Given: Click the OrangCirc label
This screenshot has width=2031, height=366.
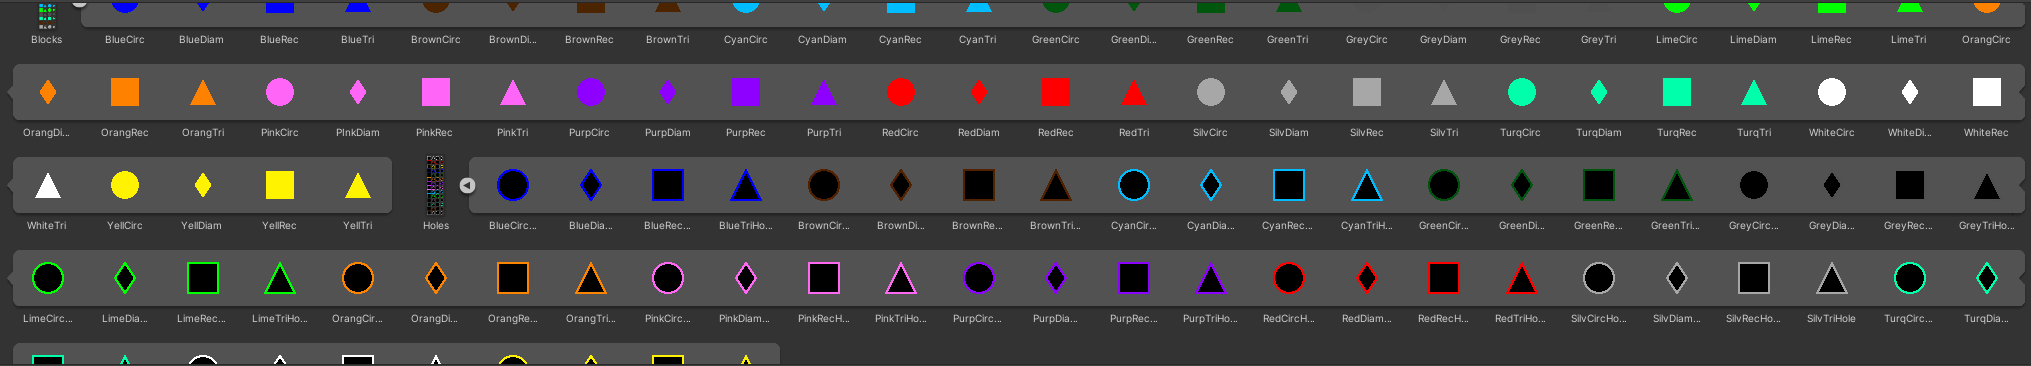Looking at the screenshot, I should tap(1986, 40).
